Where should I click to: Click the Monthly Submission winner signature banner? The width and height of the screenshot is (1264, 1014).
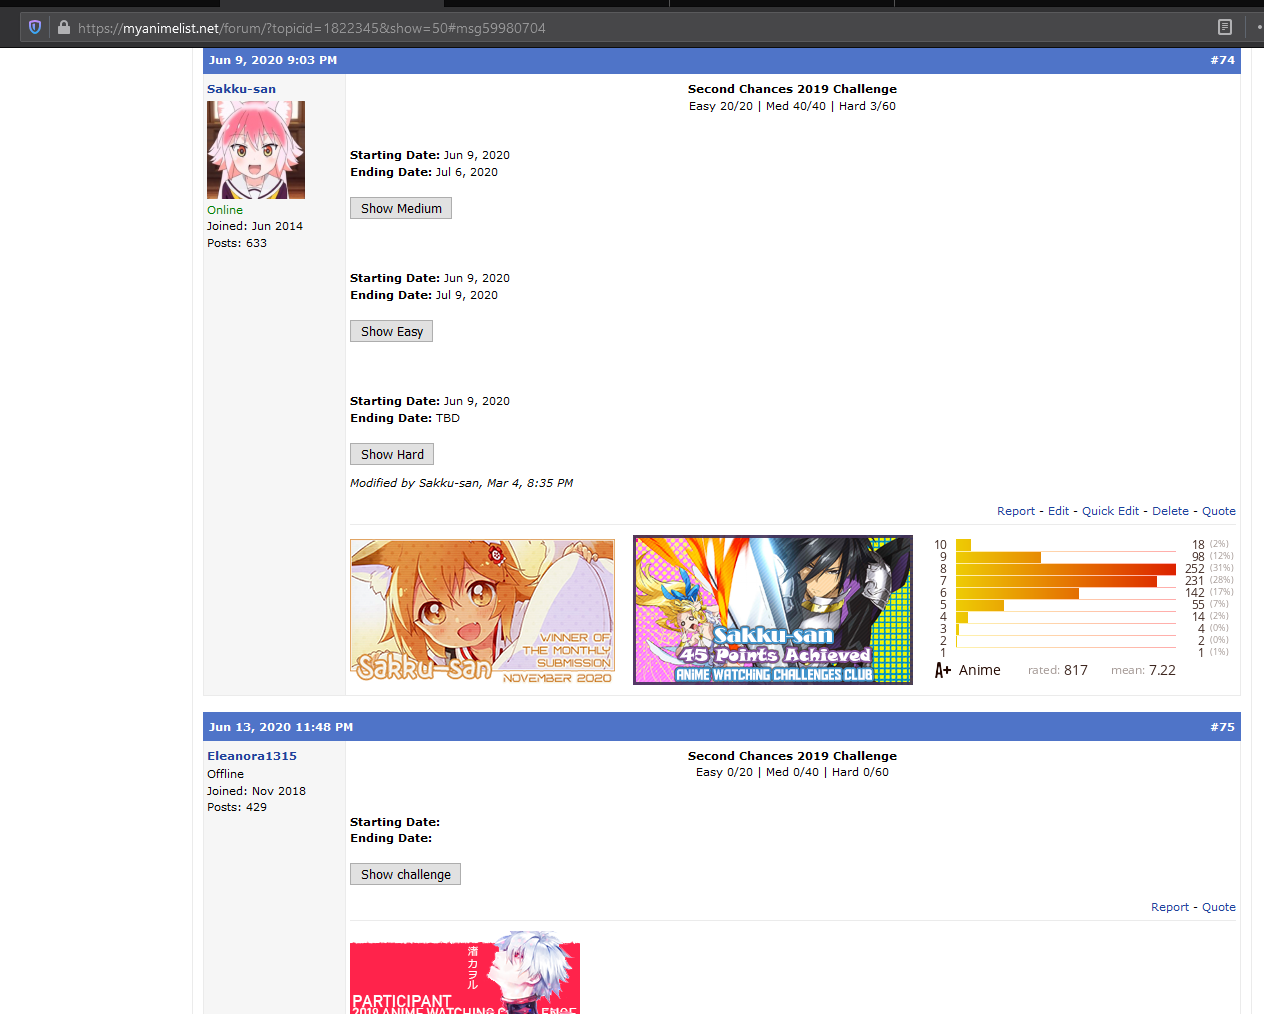click(x=482, y=610)
